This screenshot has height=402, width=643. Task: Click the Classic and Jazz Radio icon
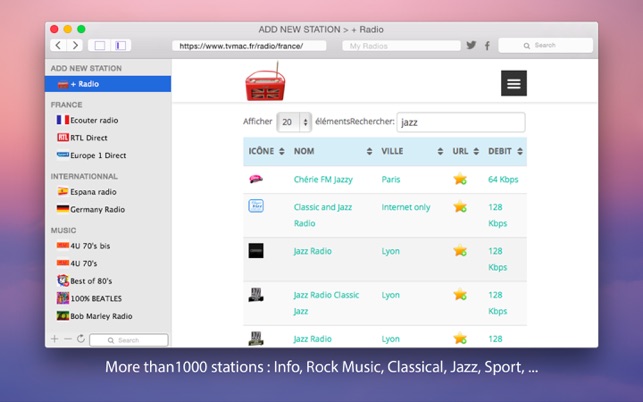256,206
